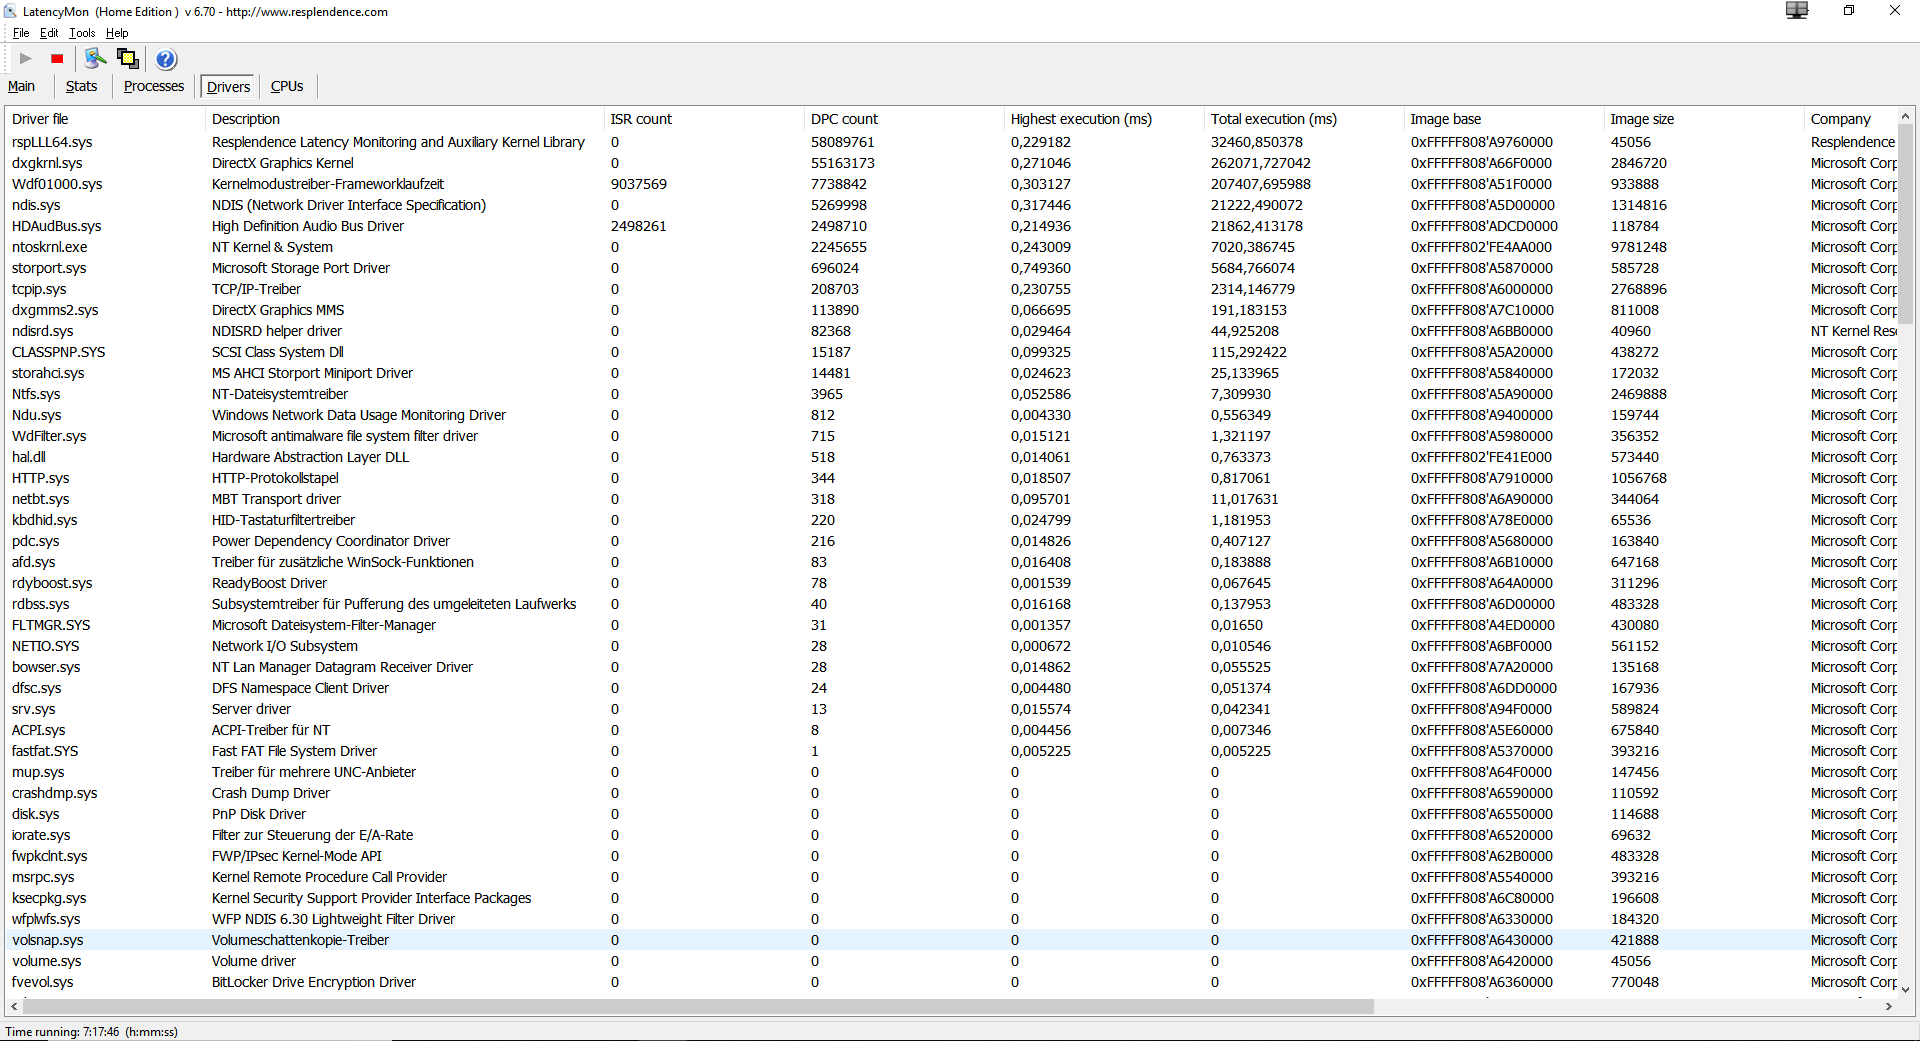
Task: Click the 'High Definition Audio Bus Driver' description
Action: [x=308, y=226]
